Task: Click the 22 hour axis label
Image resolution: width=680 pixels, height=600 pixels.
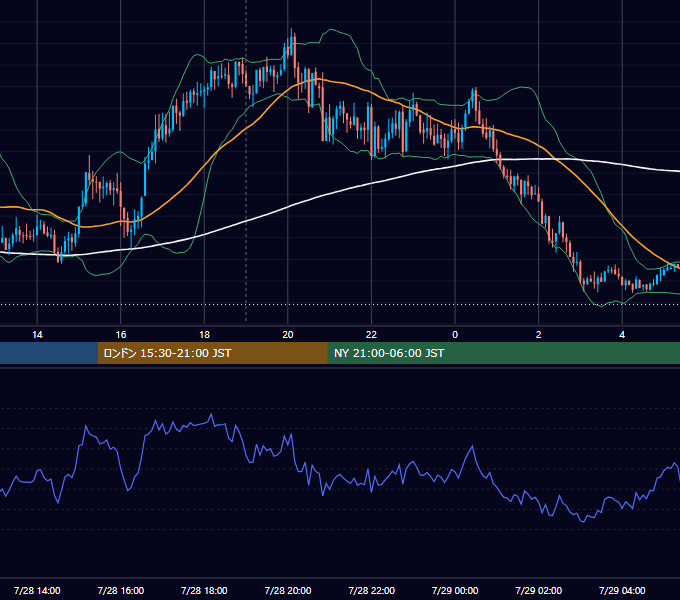Action: click(x=371, y=335)
